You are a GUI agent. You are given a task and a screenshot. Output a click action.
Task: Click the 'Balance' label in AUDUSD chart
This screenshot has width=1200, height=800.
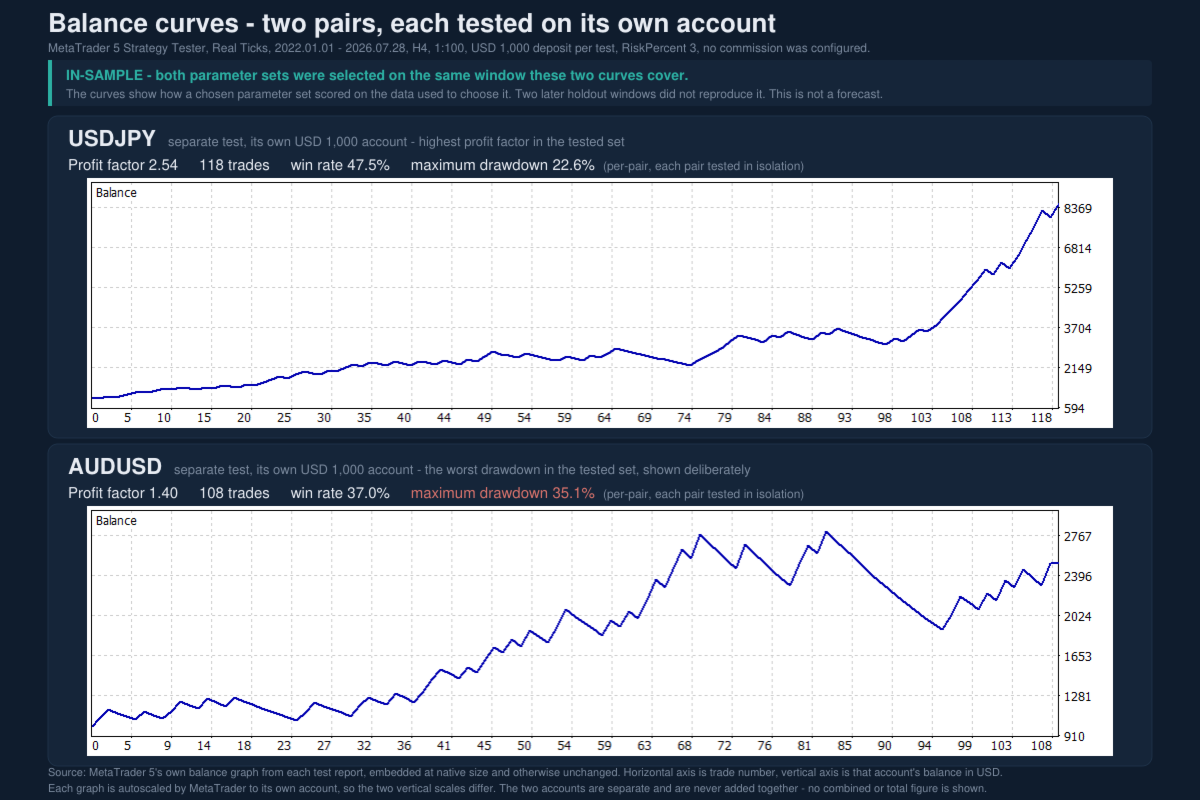coord(116,520)
